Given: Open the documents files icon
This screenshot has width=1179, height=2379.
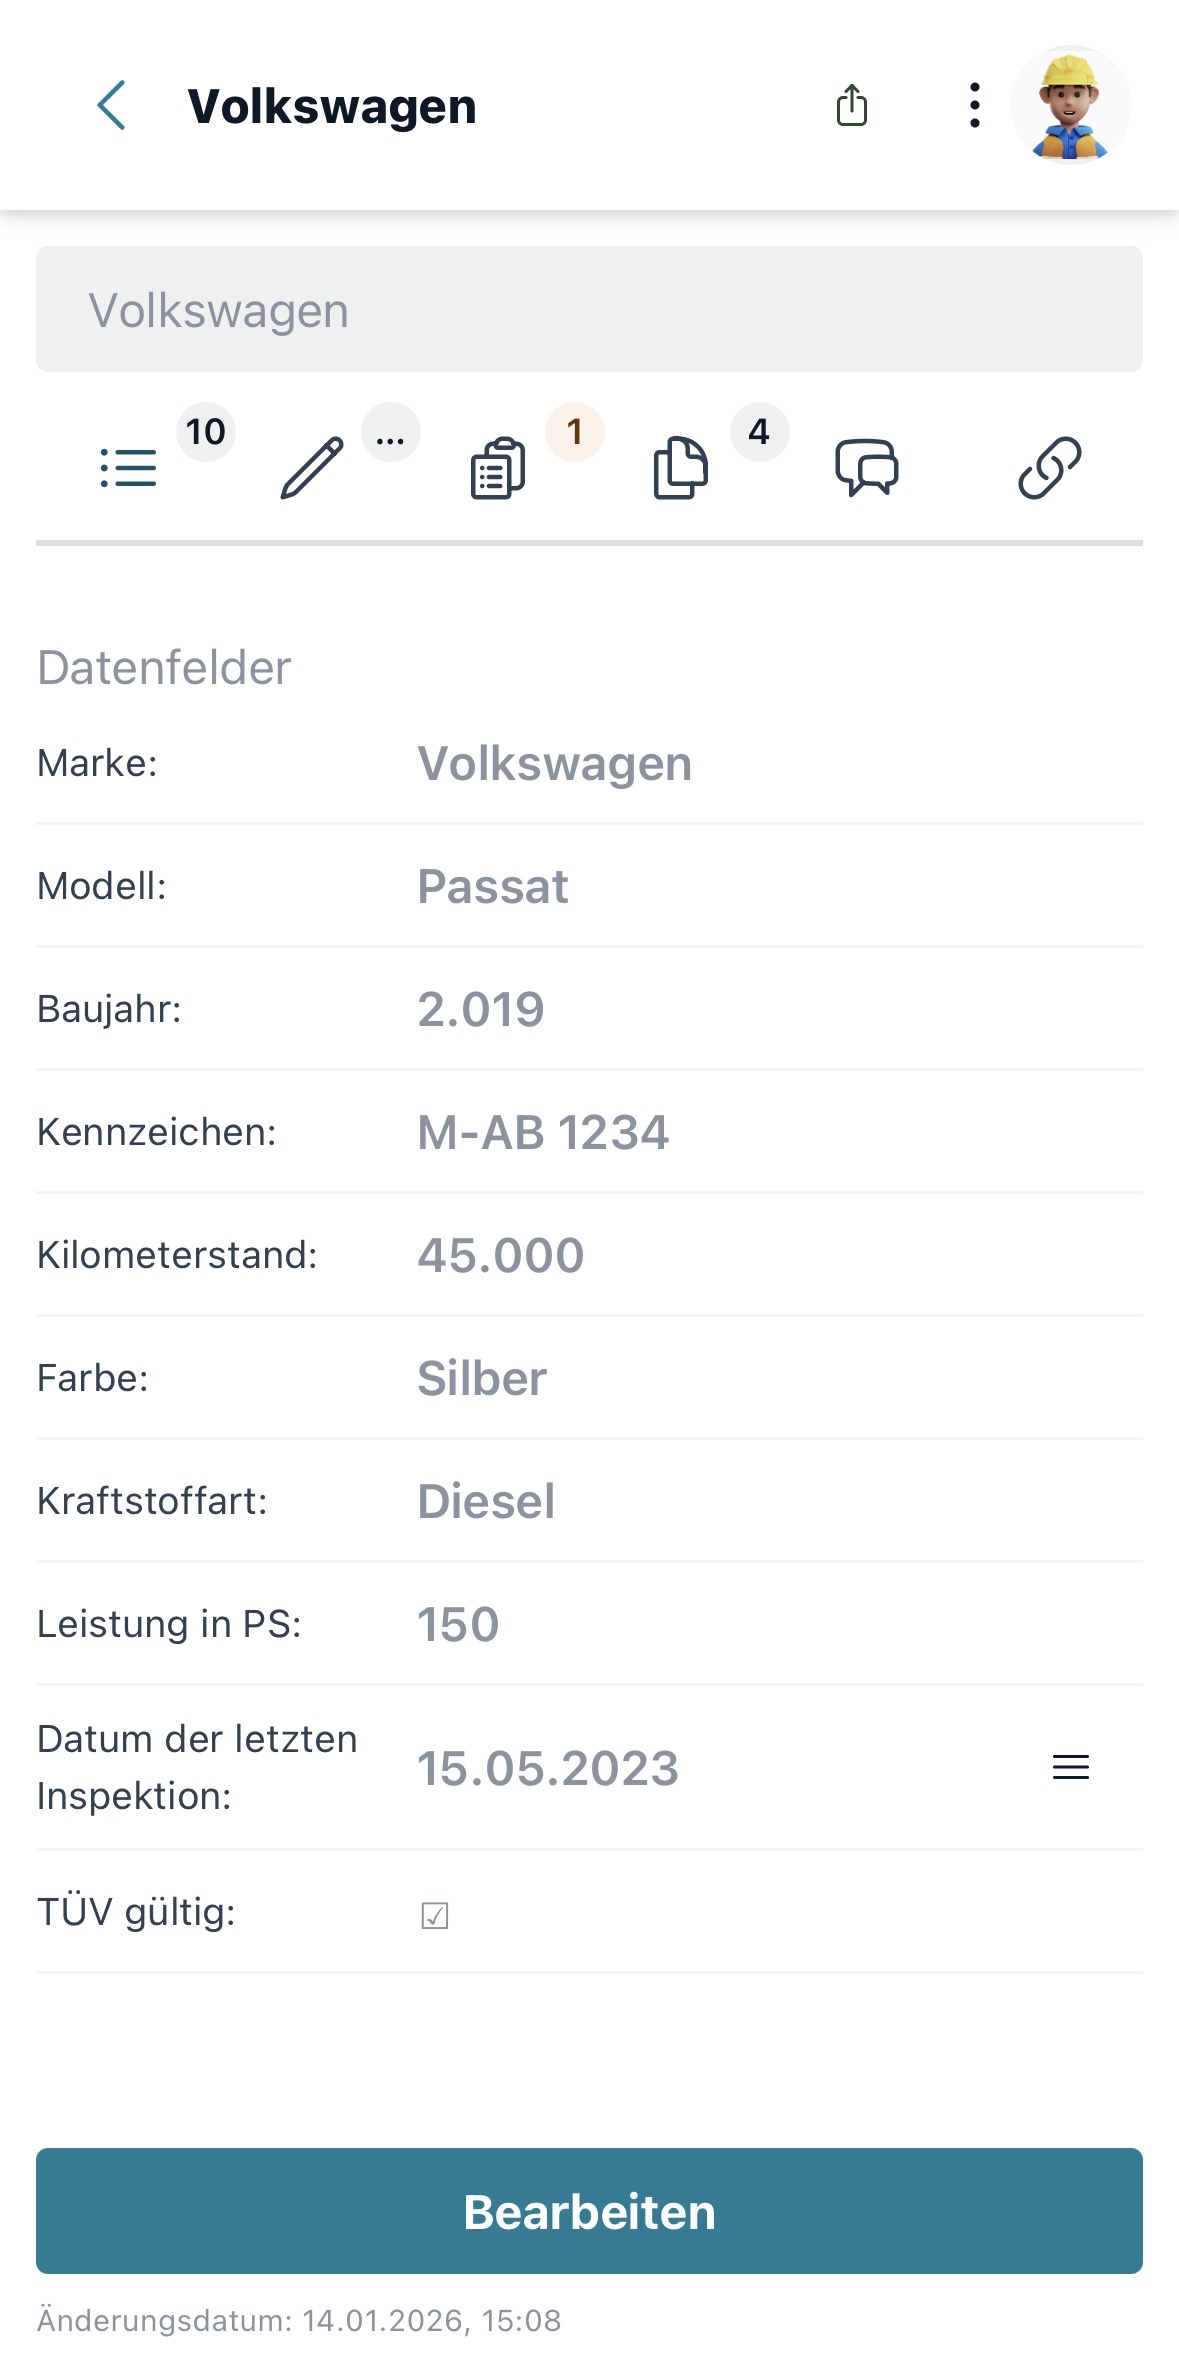Looking at the screenshot, I should [x=681, y=468].
